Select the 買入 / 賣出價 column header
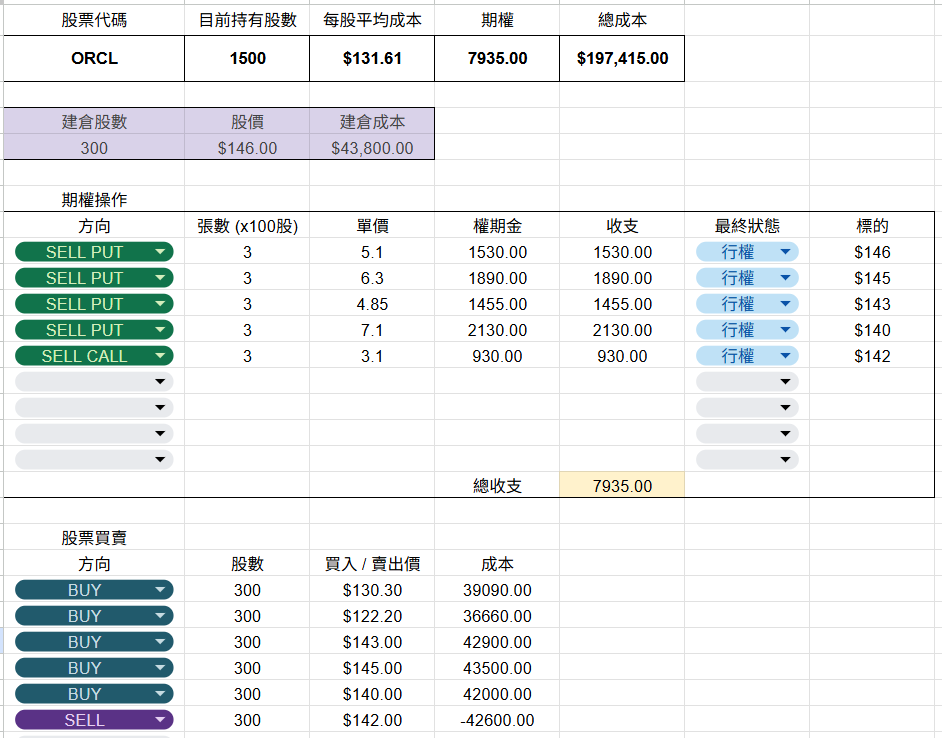This screenshot has height=738, width=942. click(x=372, y=564)
